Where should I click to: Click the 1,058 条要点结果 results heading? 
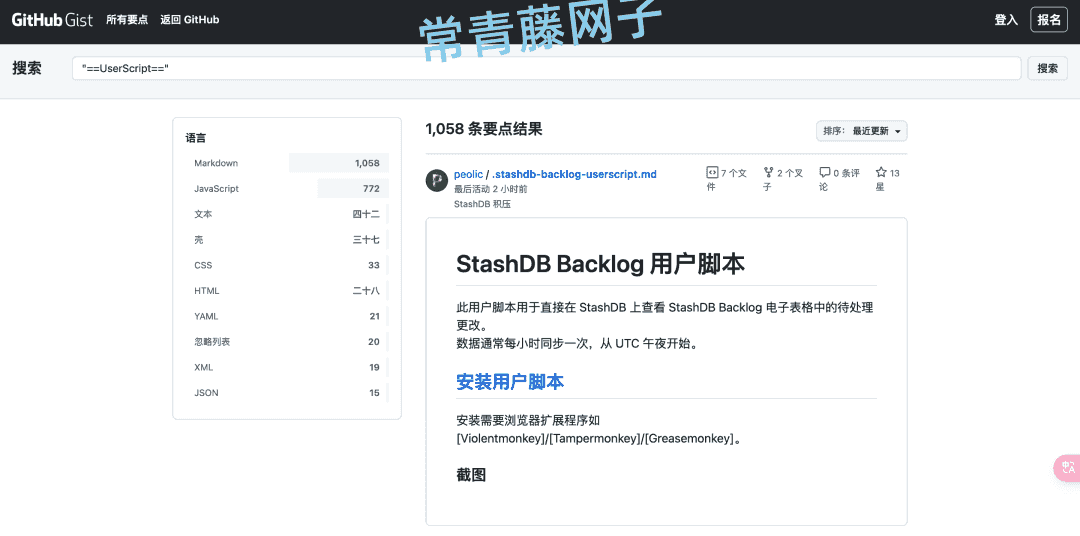[484, 129]
